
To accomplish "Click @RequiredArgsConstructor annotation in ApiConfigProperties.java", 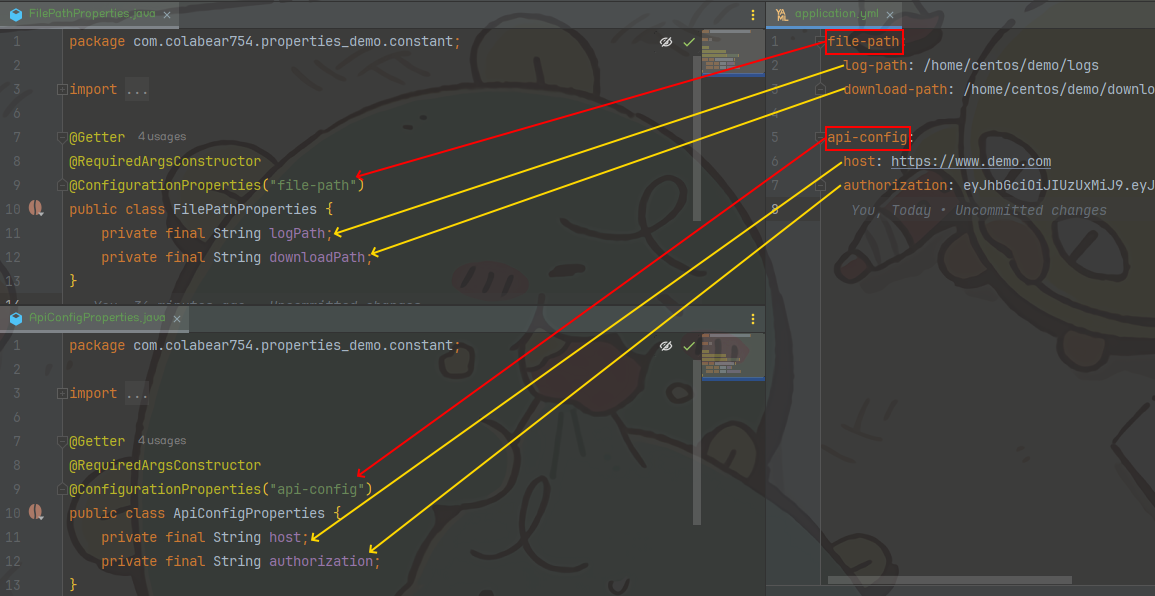I will click(165, 466).
